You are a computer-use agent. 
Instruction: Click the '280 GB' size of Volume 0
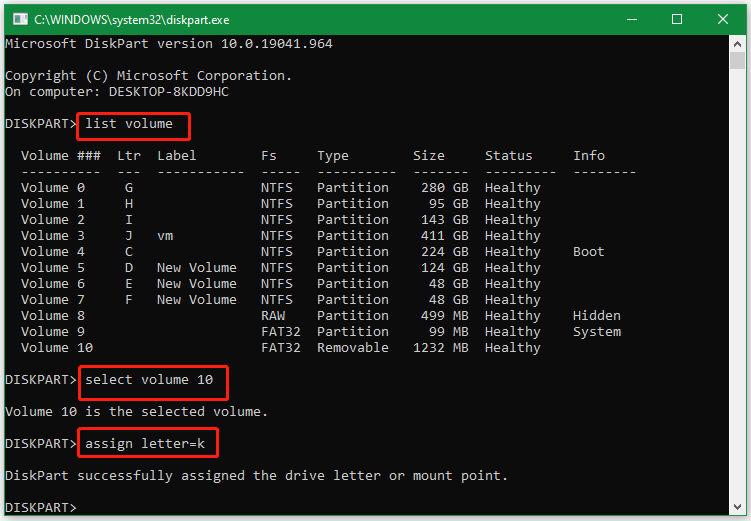click(444, 188)
